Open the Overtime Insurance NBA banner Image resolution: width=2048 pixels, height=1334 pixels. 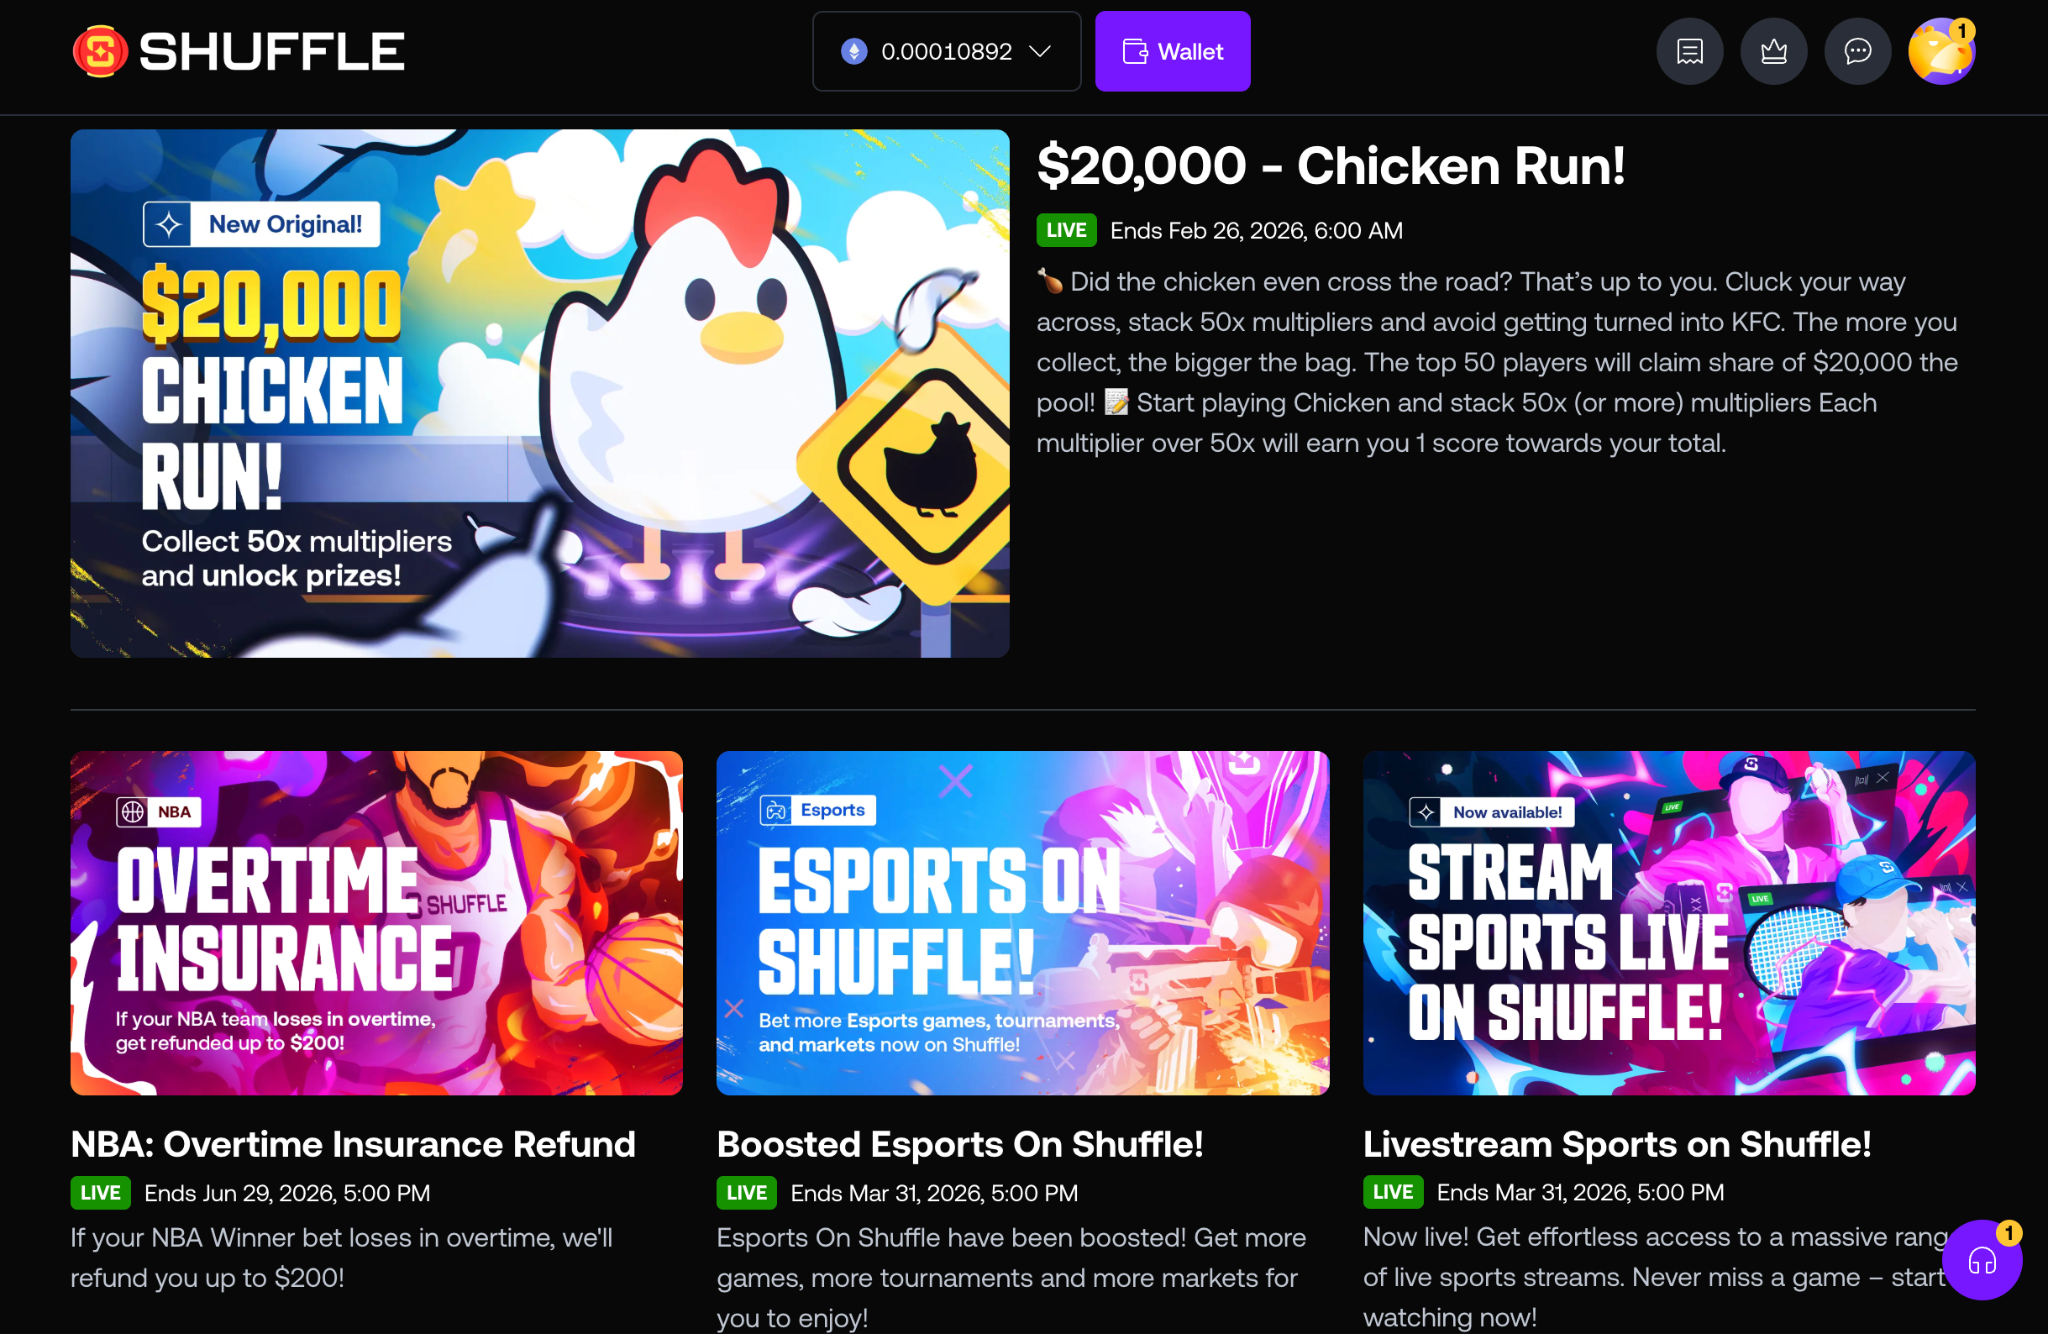(x=377, y=923)
